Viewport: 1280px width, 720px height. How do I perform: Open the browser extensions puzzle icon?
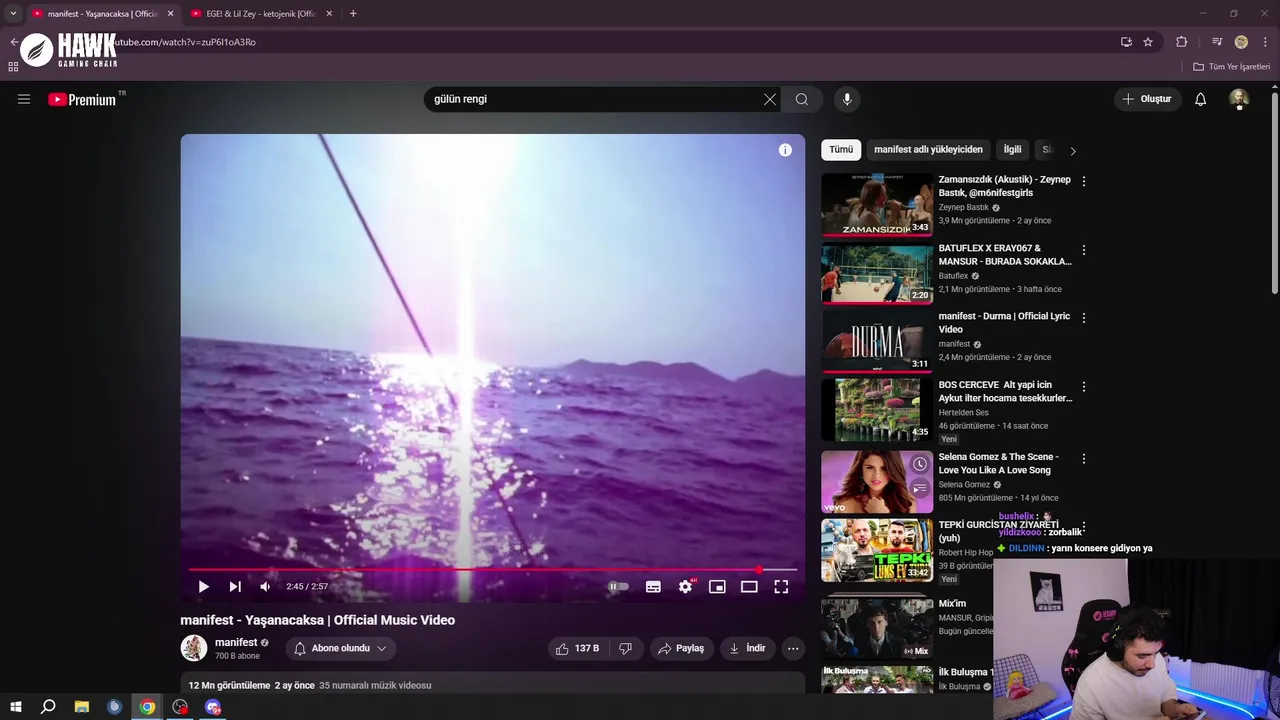pyautogui.click(x=1182, y=42)
